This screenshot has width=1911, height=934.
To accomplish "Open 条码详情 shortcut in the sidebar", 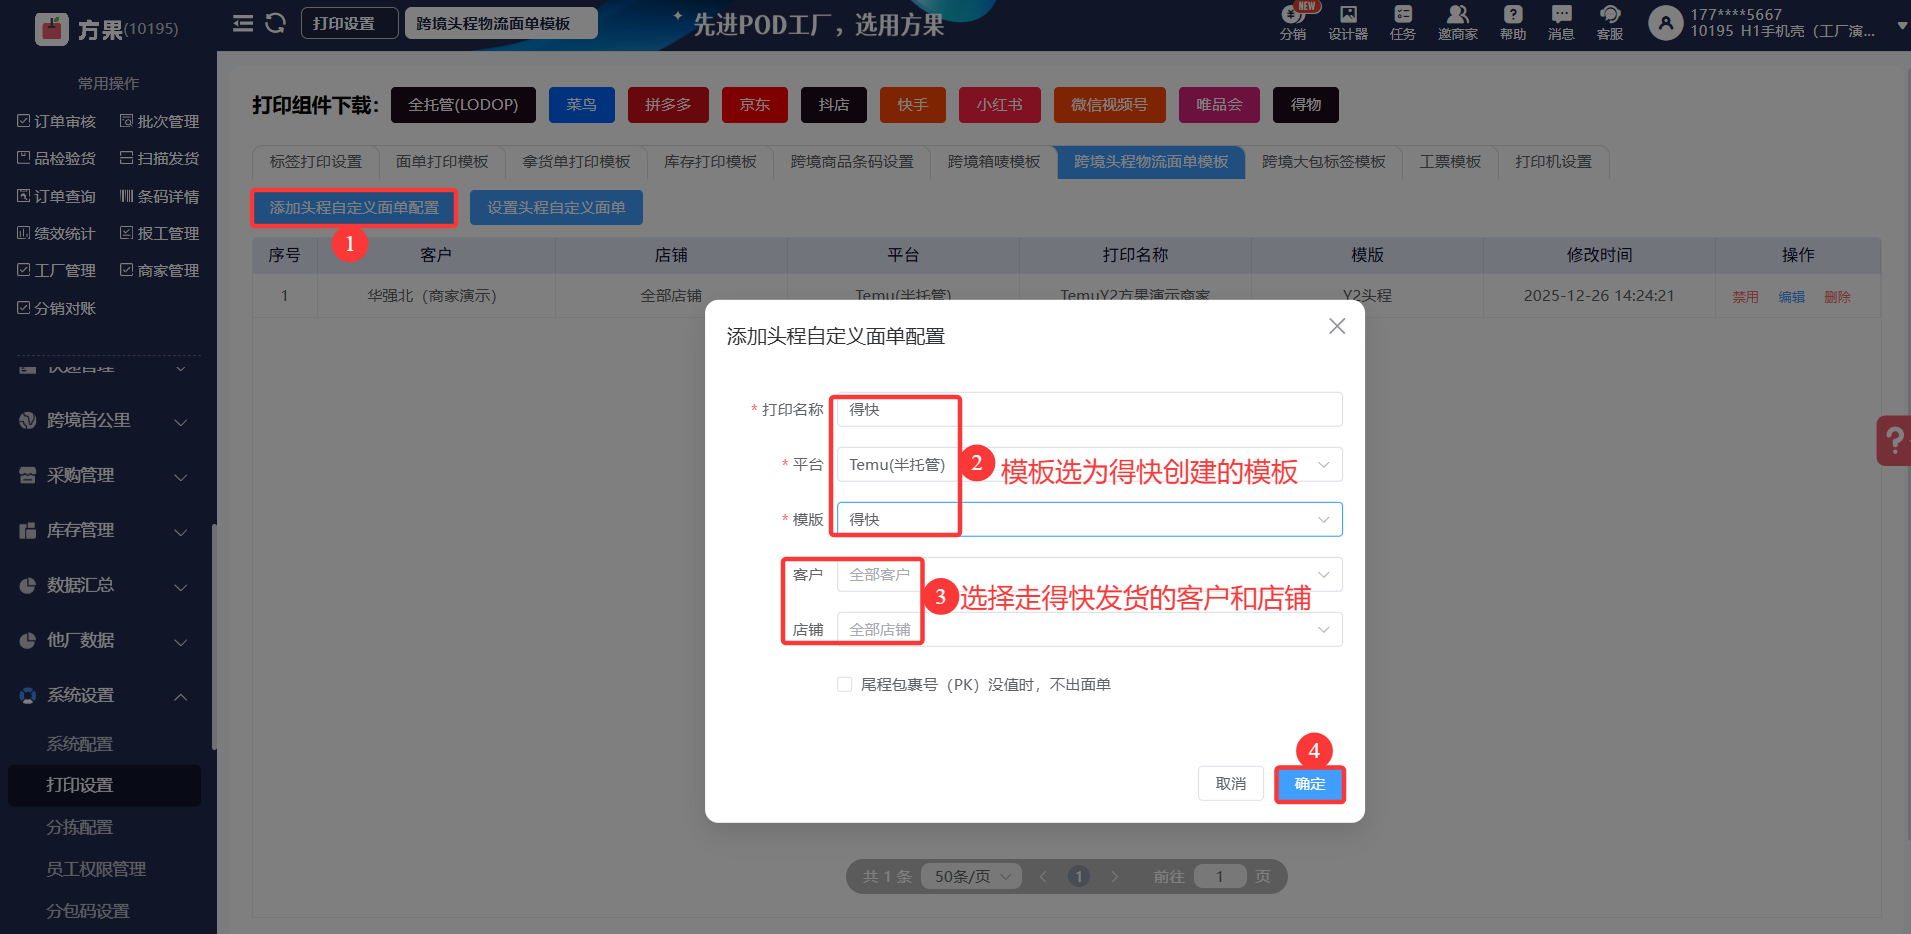I will coord(160,196).
